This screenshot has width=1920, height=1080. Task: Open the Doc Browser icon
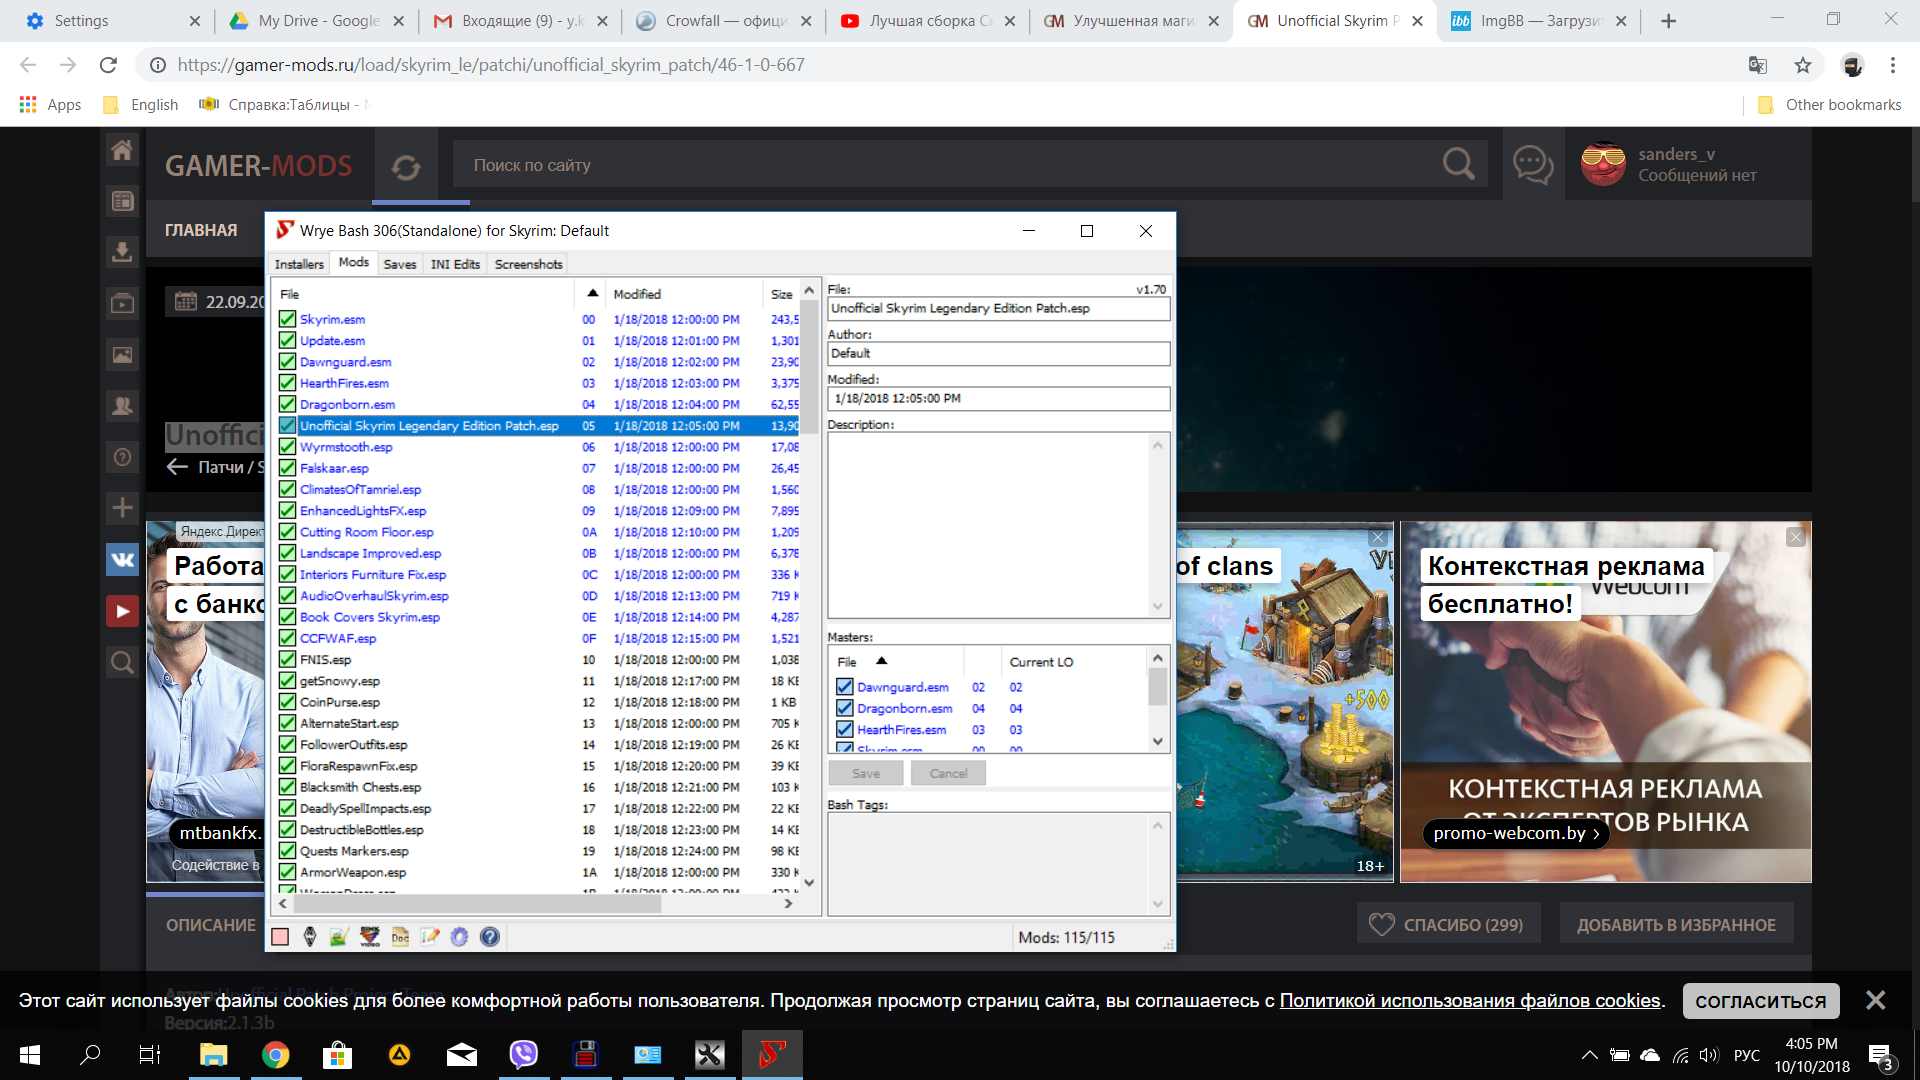400,937
